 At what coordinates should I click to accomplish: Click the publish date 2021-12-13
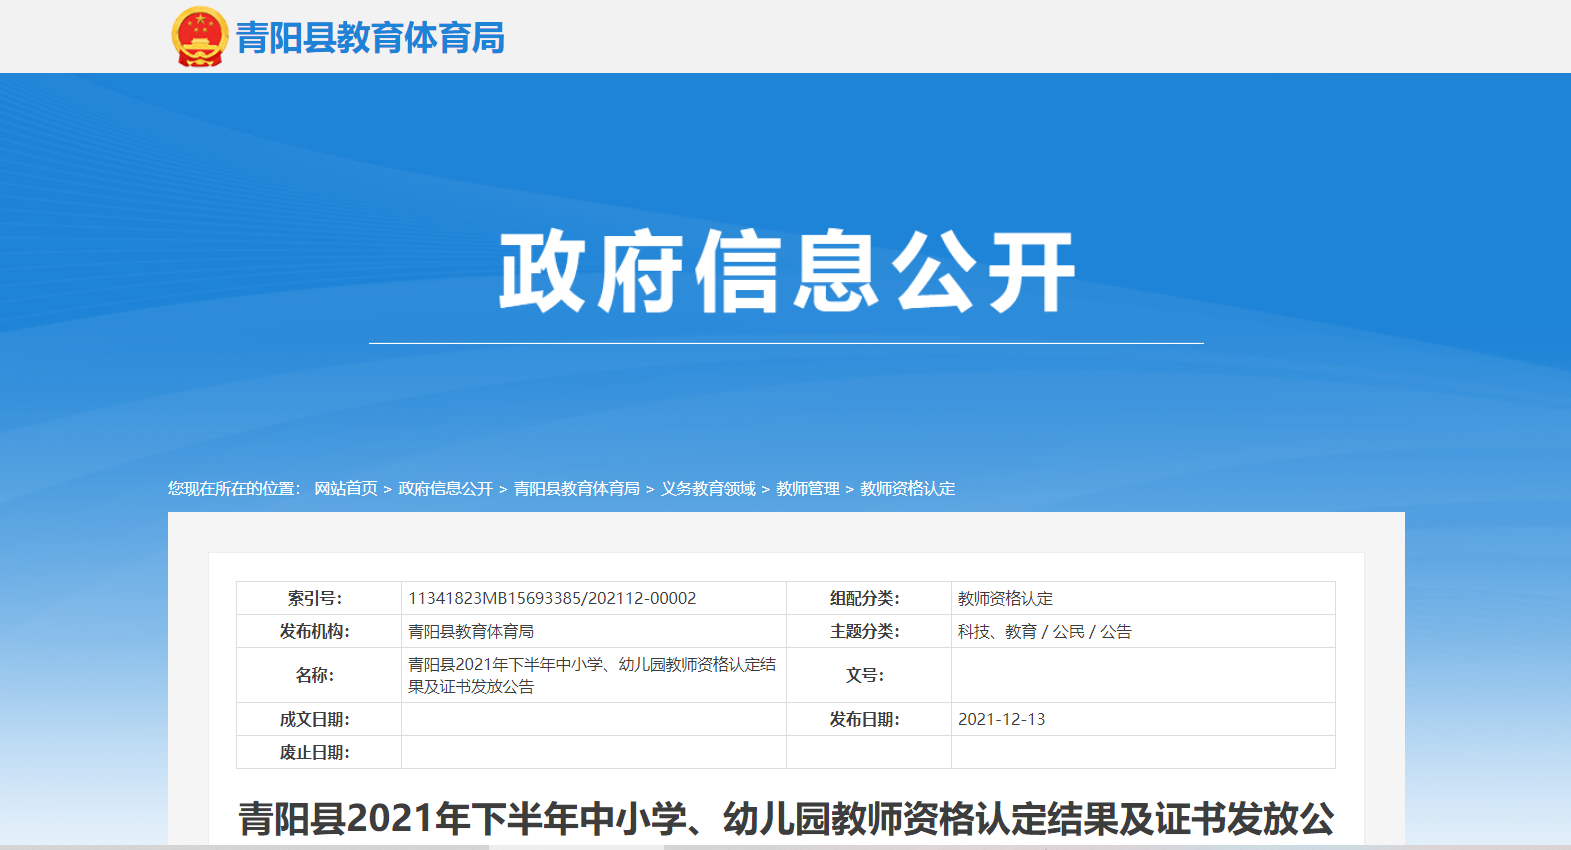point(1001,719)
